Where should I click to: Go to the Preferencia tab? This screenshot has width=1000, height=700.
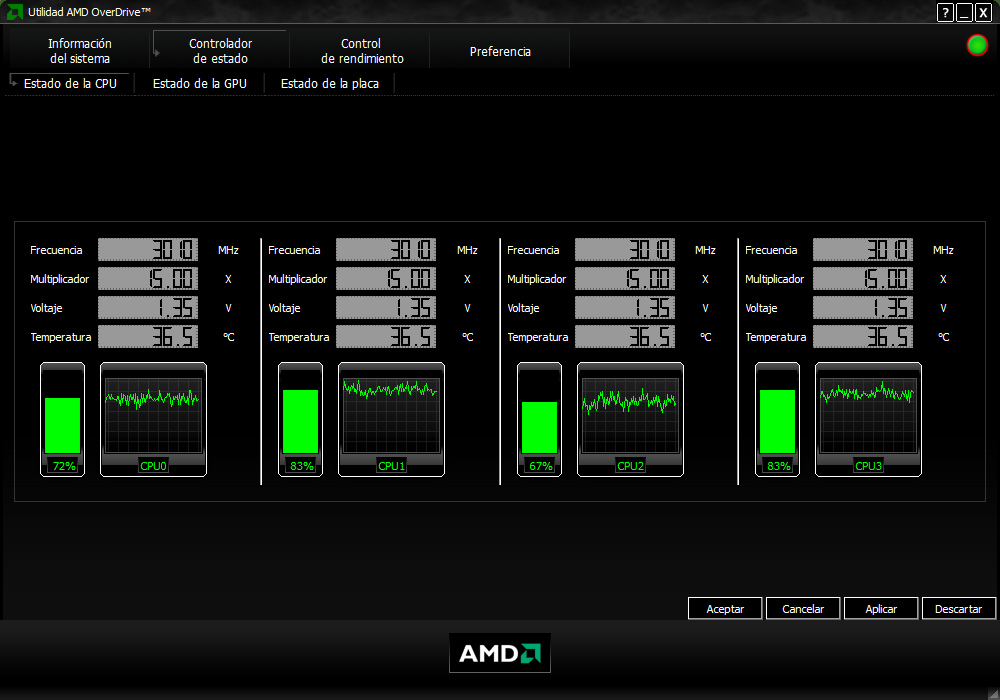pos(500,51)
